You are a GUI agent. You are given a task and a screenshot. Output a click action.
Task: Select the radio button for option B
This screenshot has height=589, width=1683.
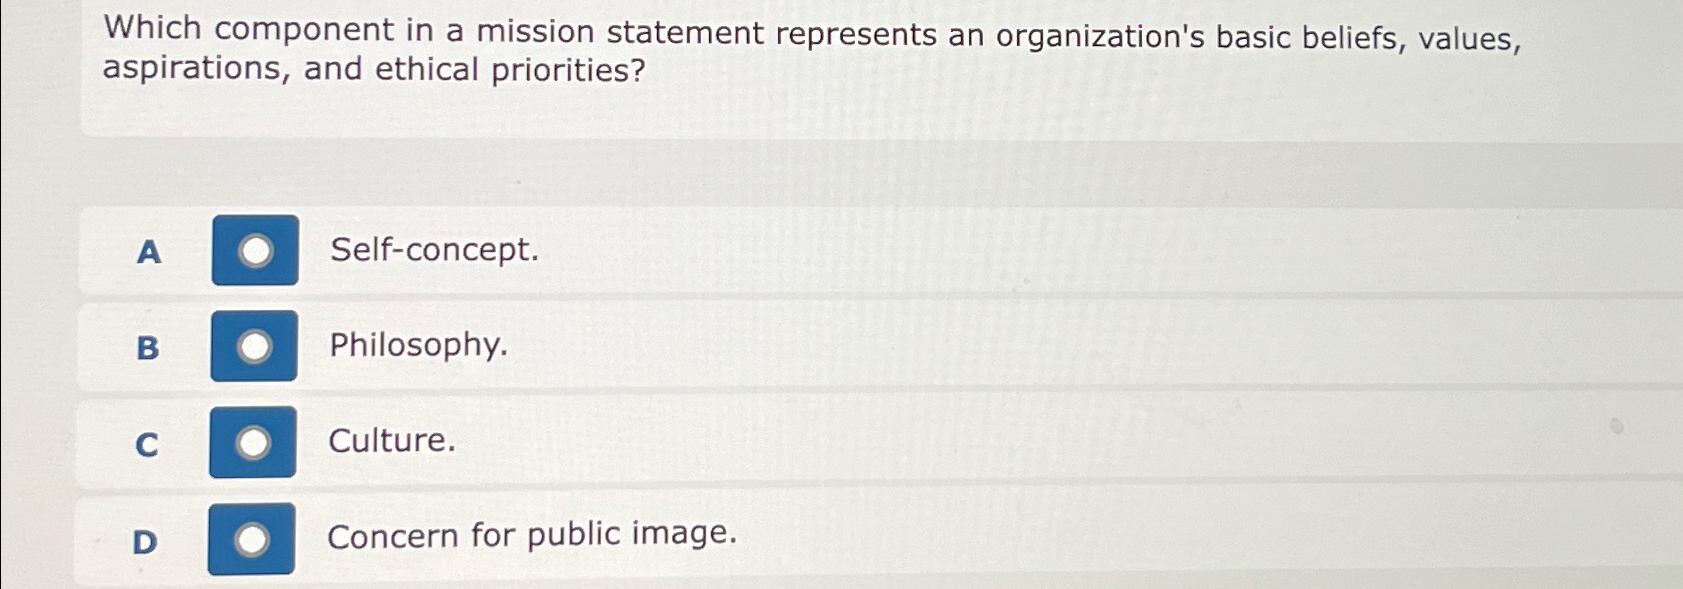point(255,347)
